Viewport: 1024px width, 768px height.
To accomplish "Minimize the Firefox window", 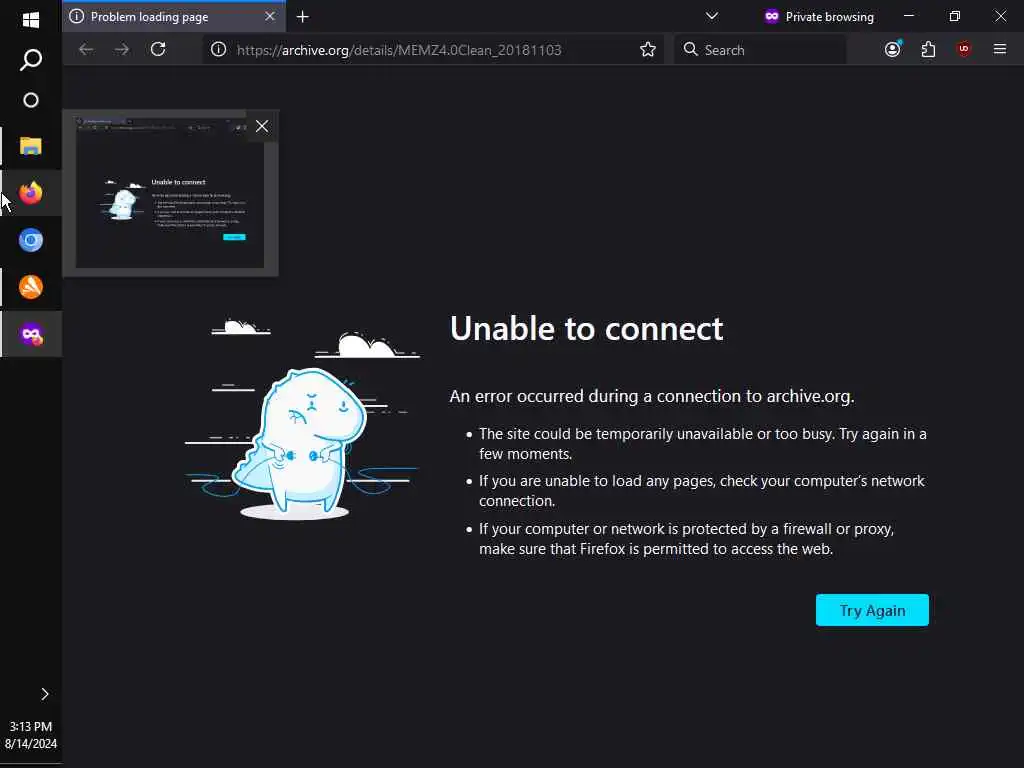I will click(x=908, y=16).
